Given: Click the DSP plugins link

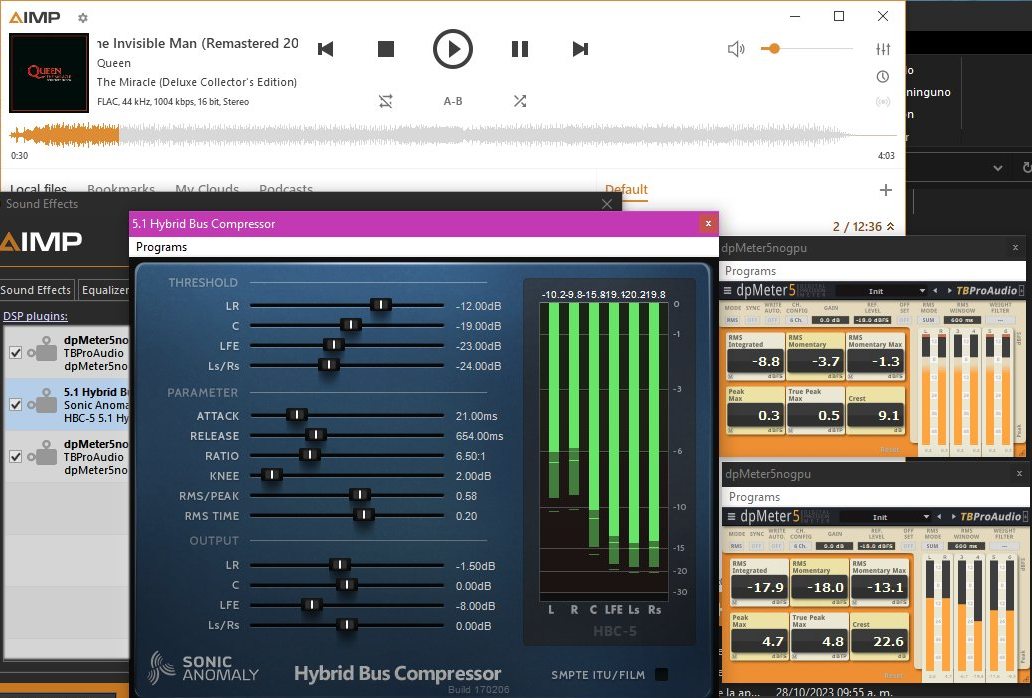Looking at the screenshot, I should (36, 316).
